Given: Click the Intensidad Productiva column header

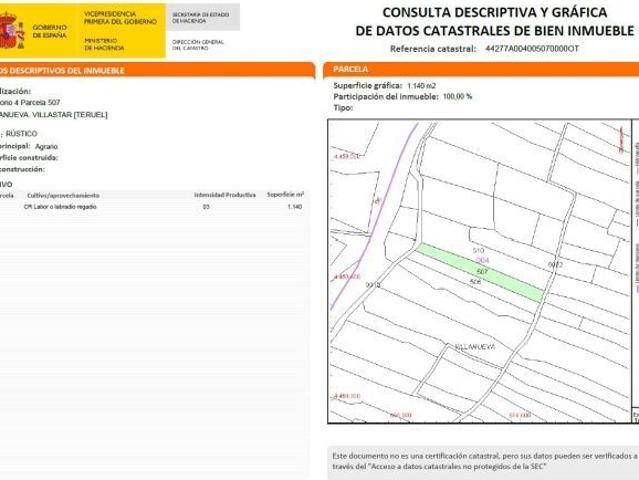Looking at the screenshot, I should (x=225, y=194).
